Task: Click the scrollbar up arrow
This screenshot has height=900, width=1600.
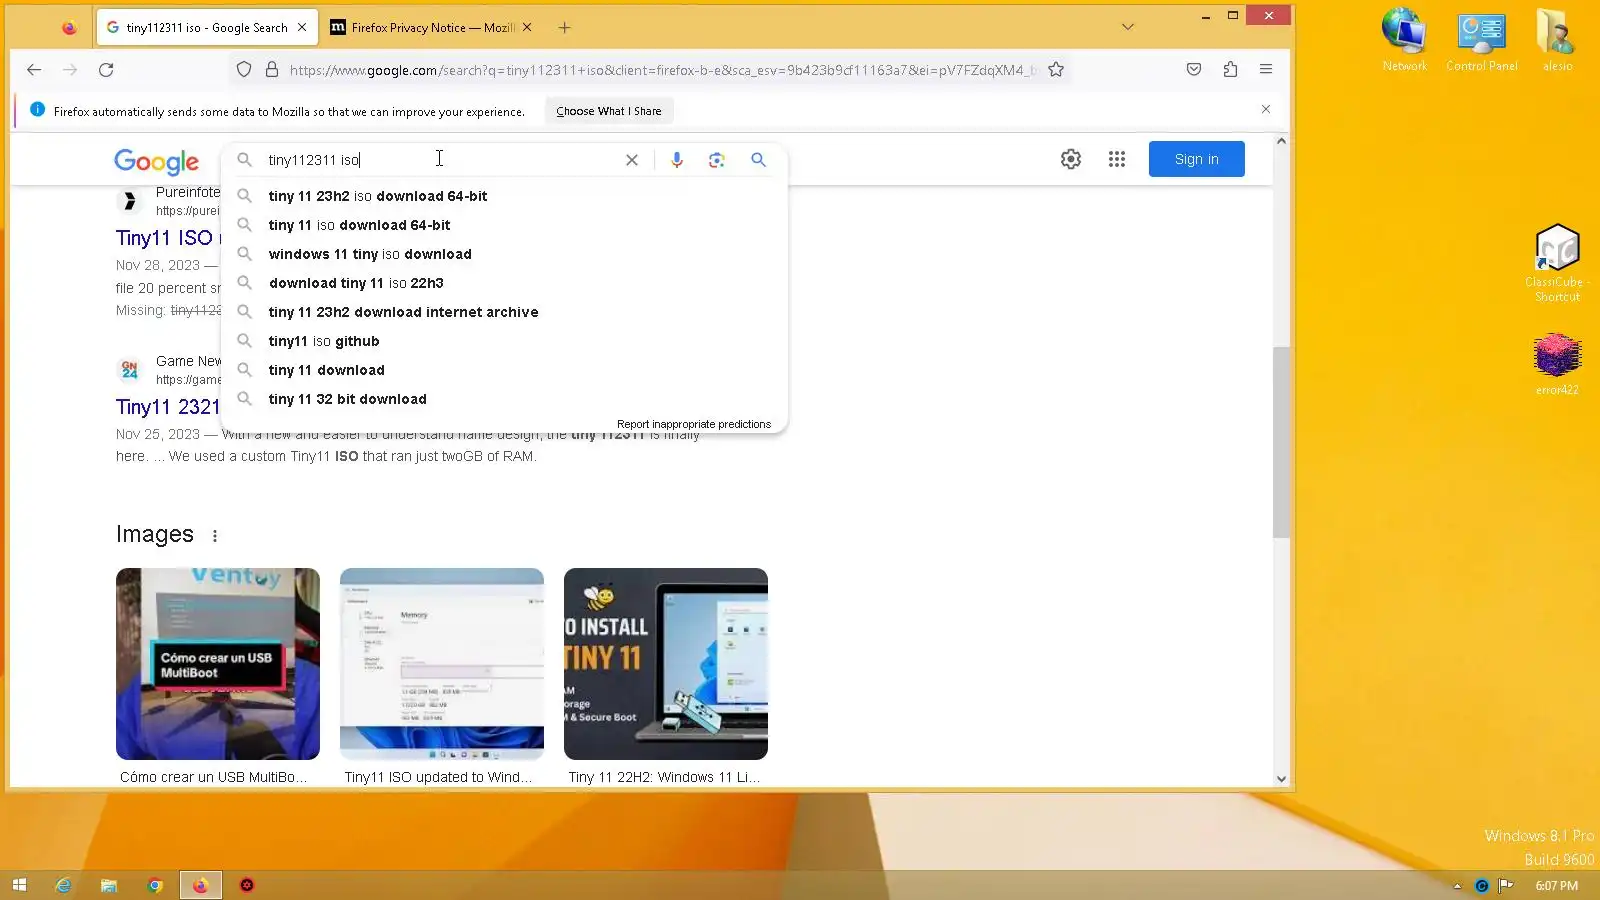Action: click(x=1281, y=141)
